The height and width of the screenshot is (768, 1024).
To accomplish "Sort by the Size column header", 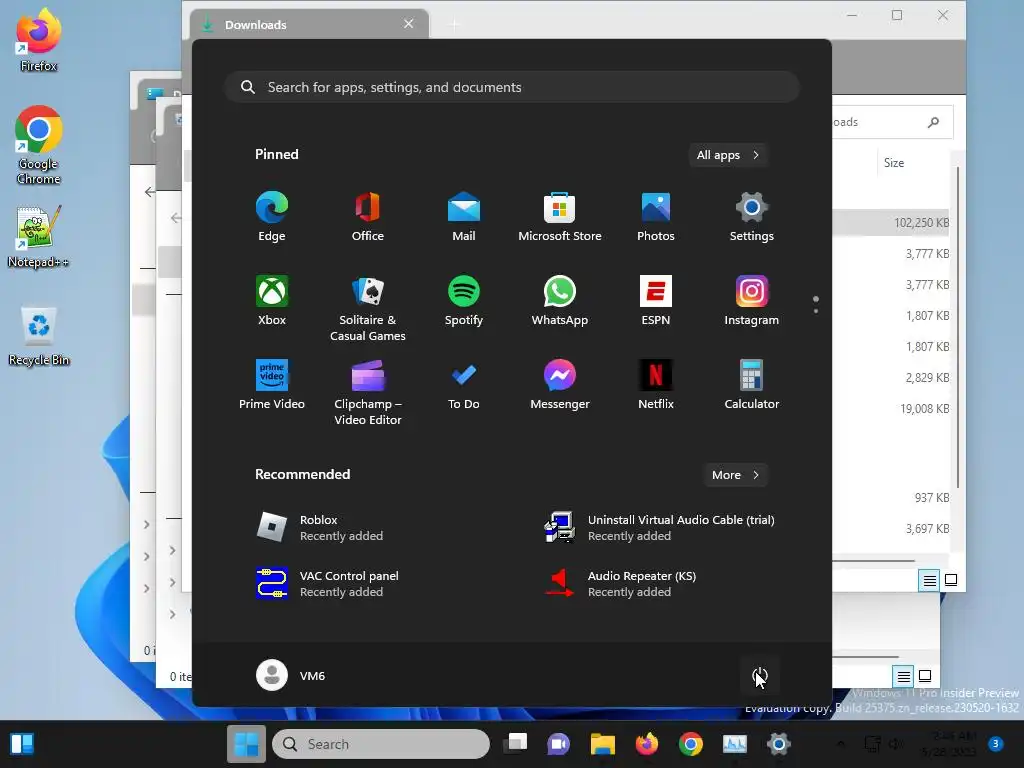I will [894, 163].
